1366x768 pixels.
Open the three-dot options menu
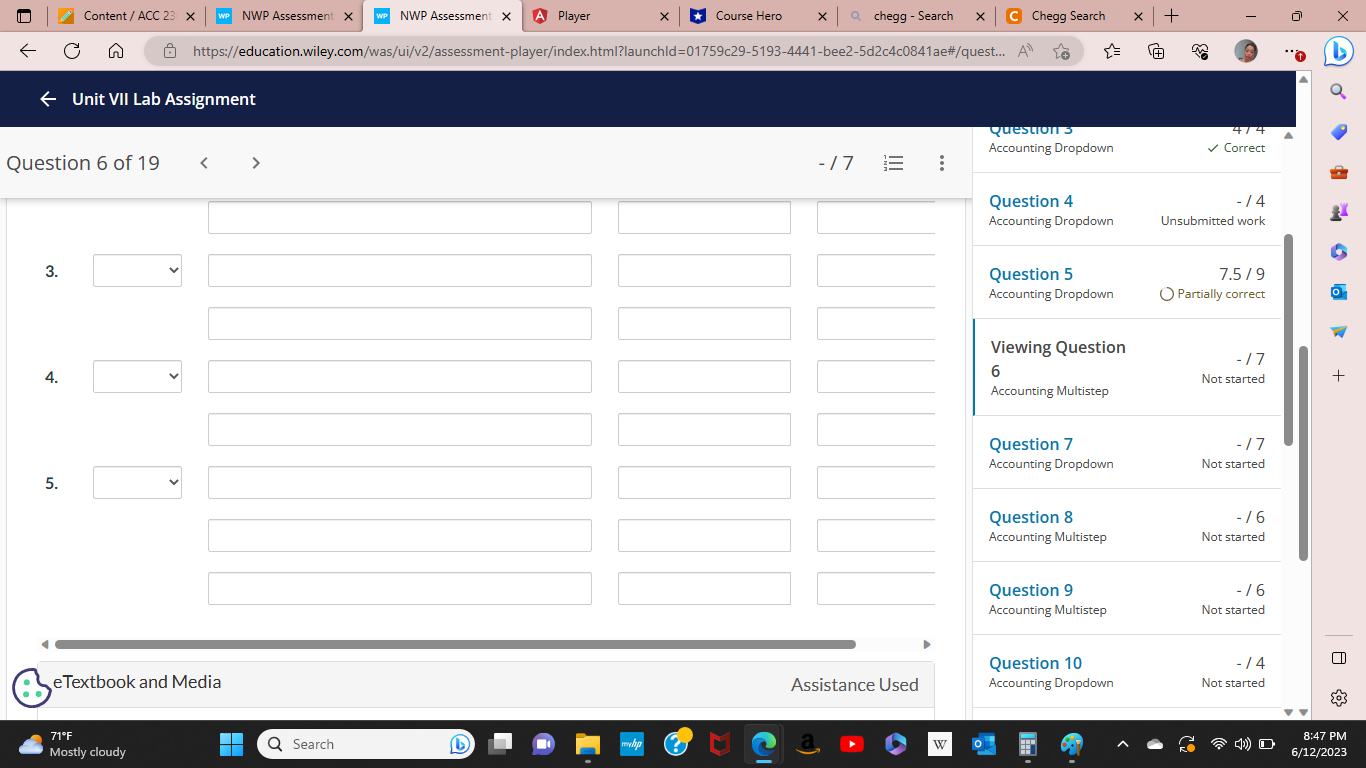(941, 163)
